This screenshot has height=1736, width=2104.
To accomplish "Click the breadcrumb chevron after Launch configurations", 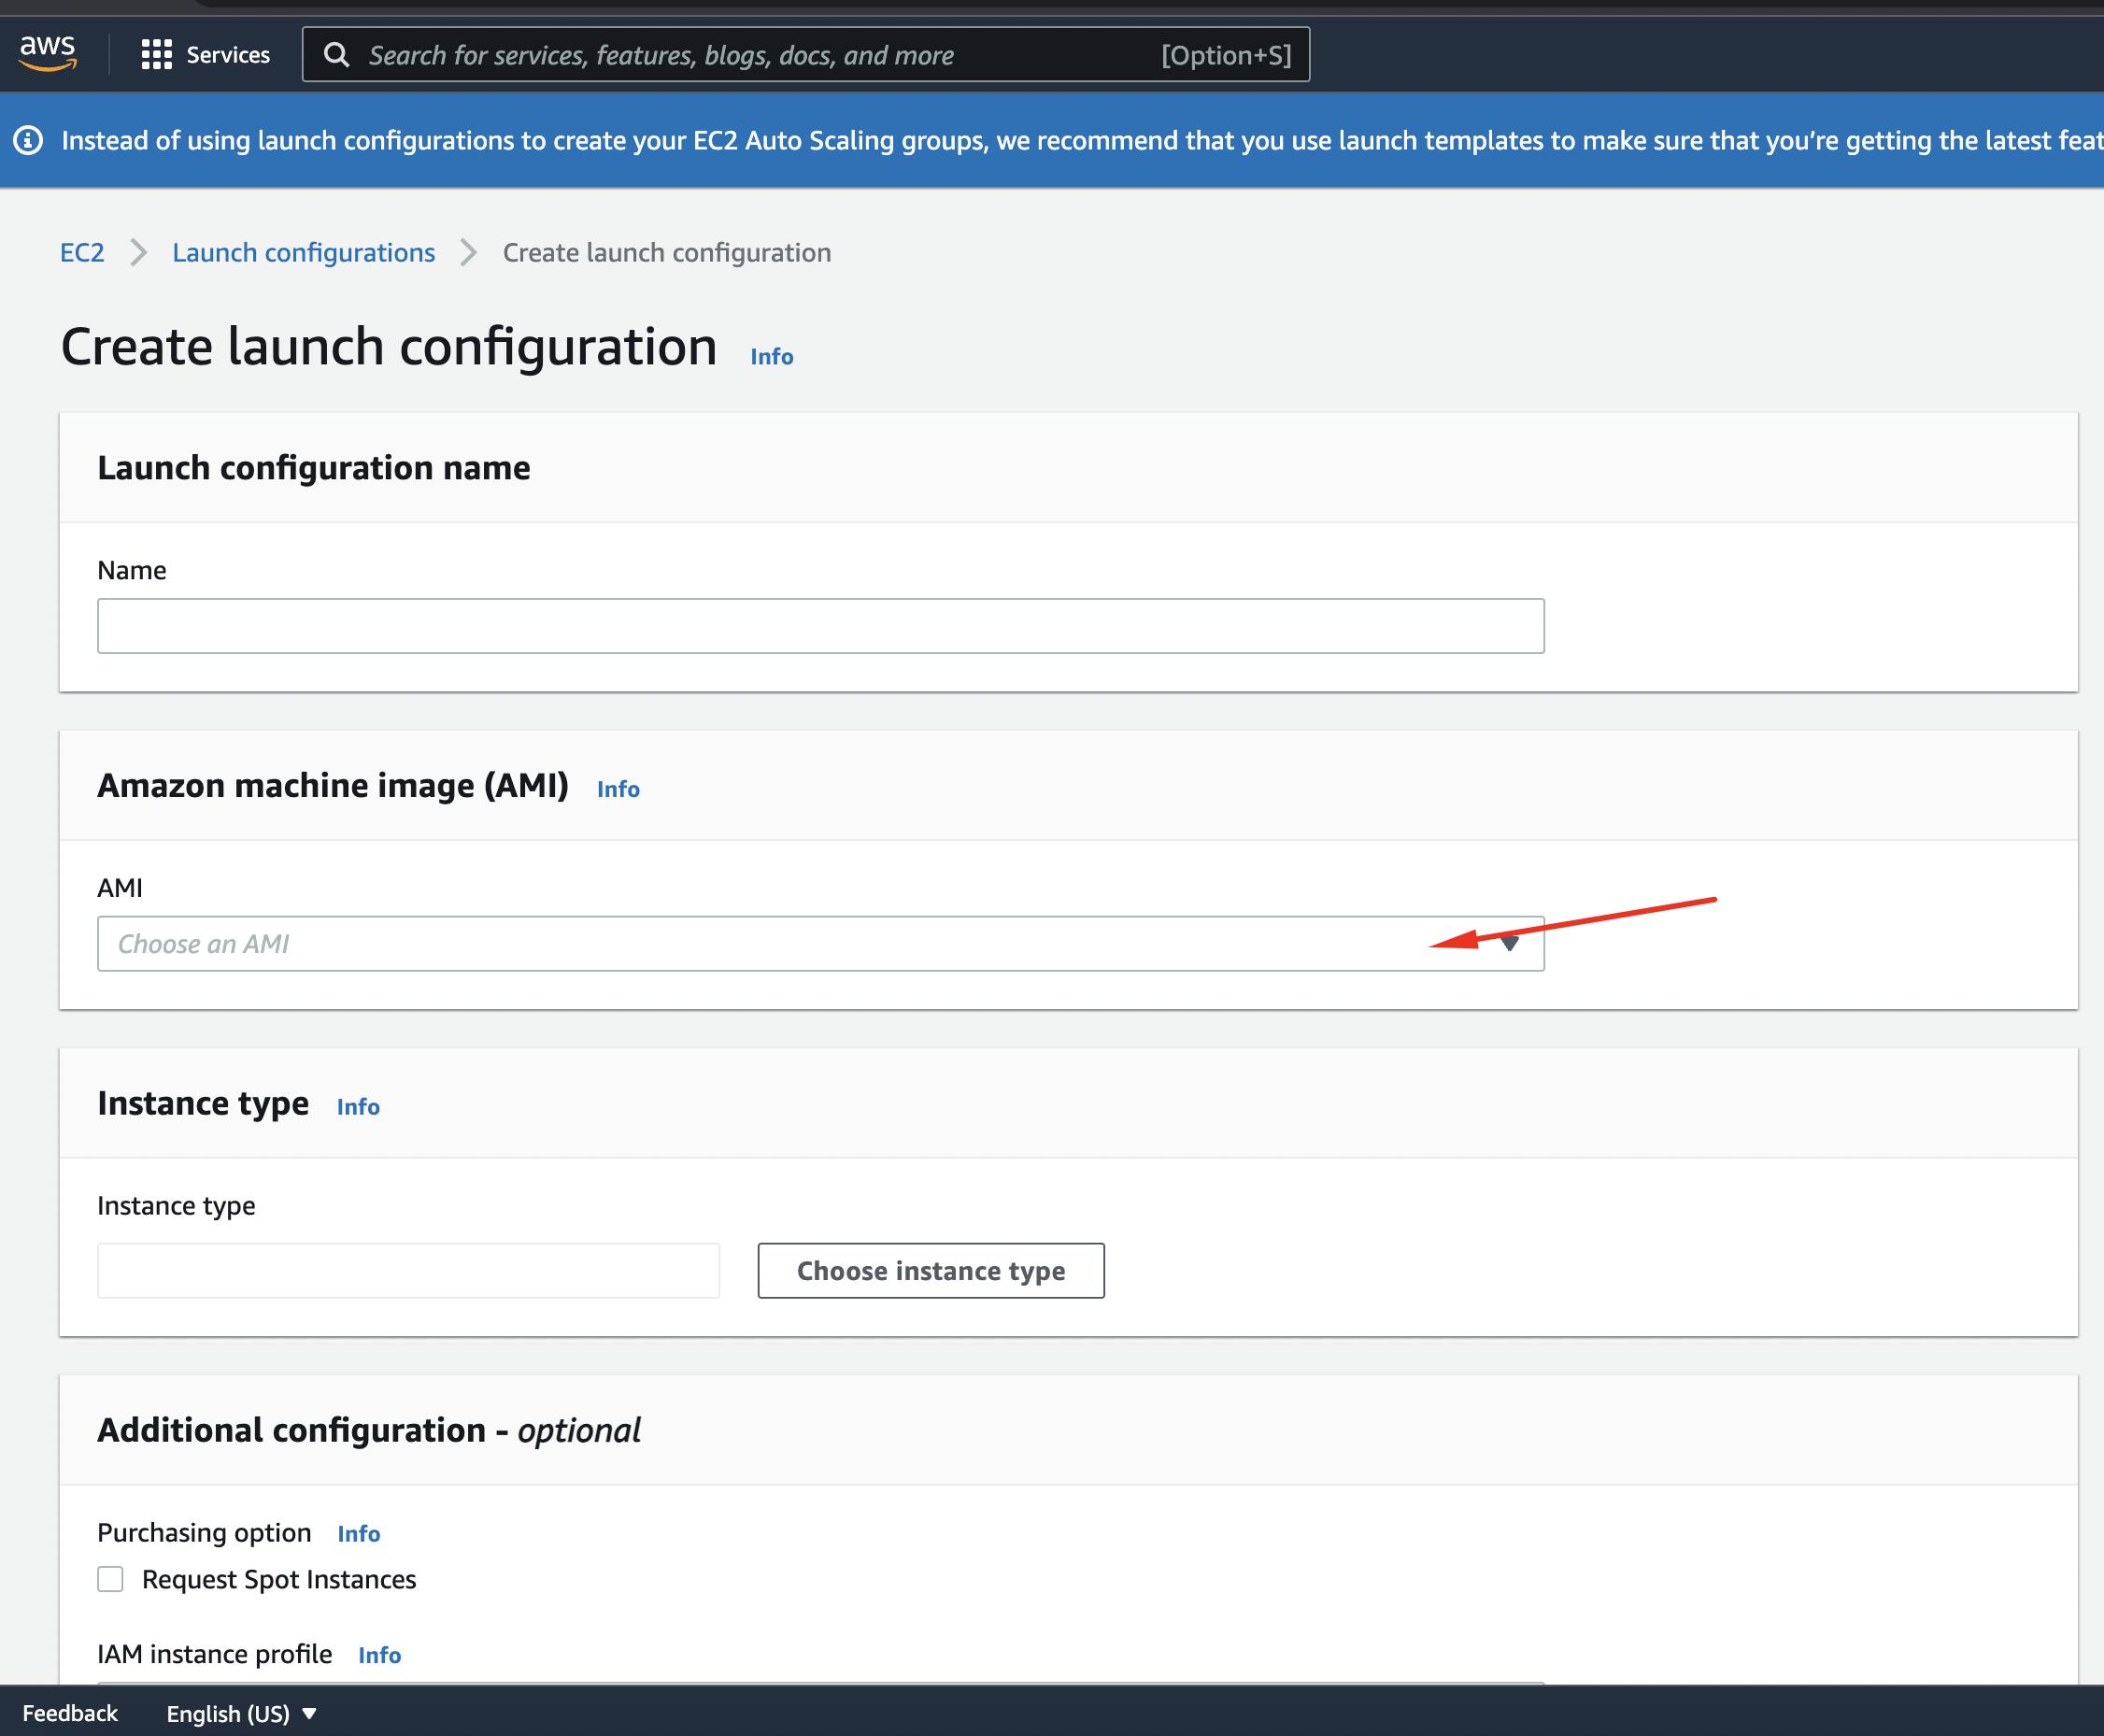I will (468, 252).
